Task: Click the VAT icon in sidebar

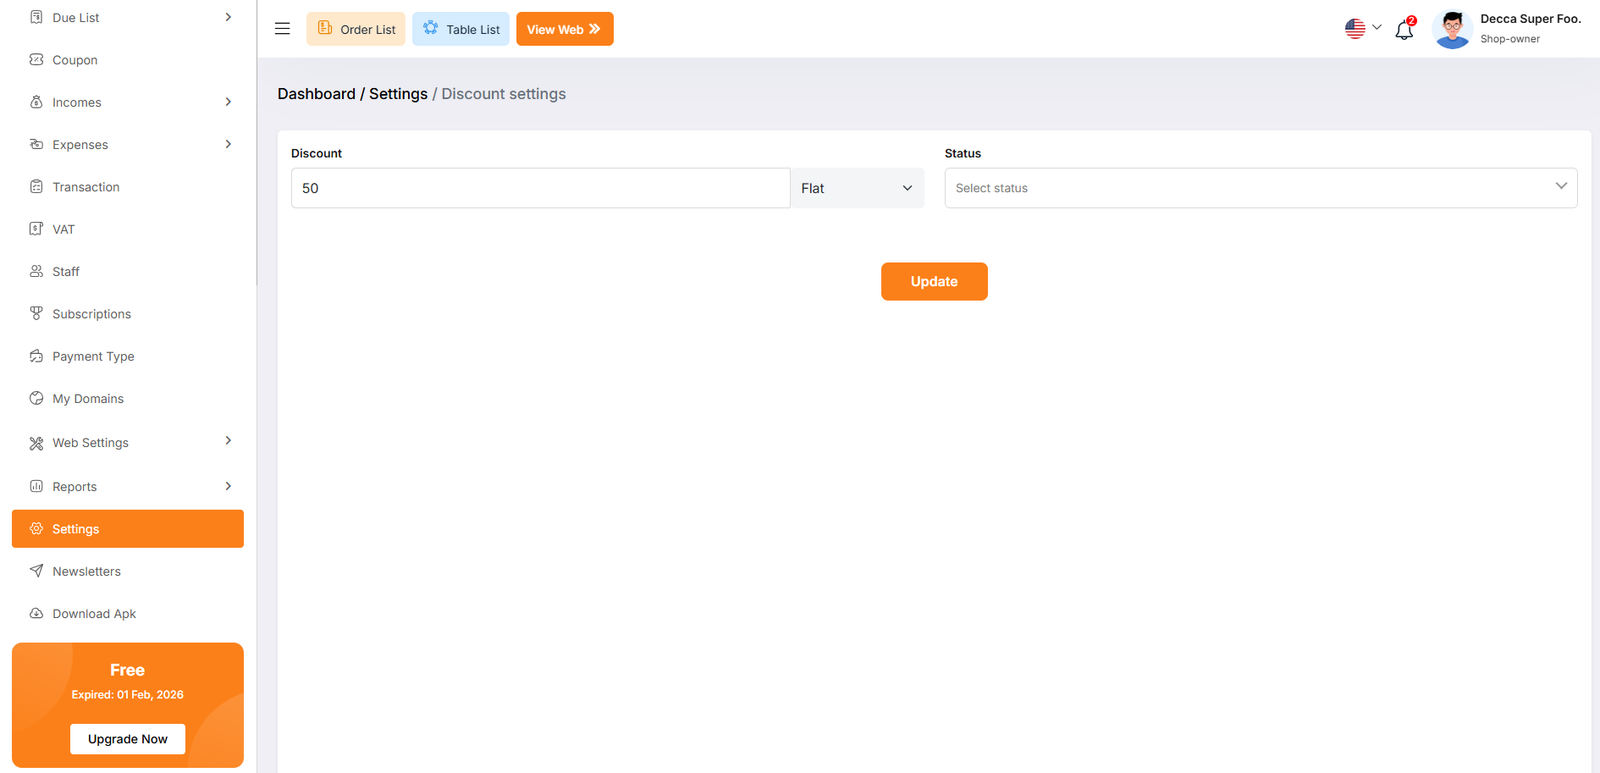Action: (36, 229)
